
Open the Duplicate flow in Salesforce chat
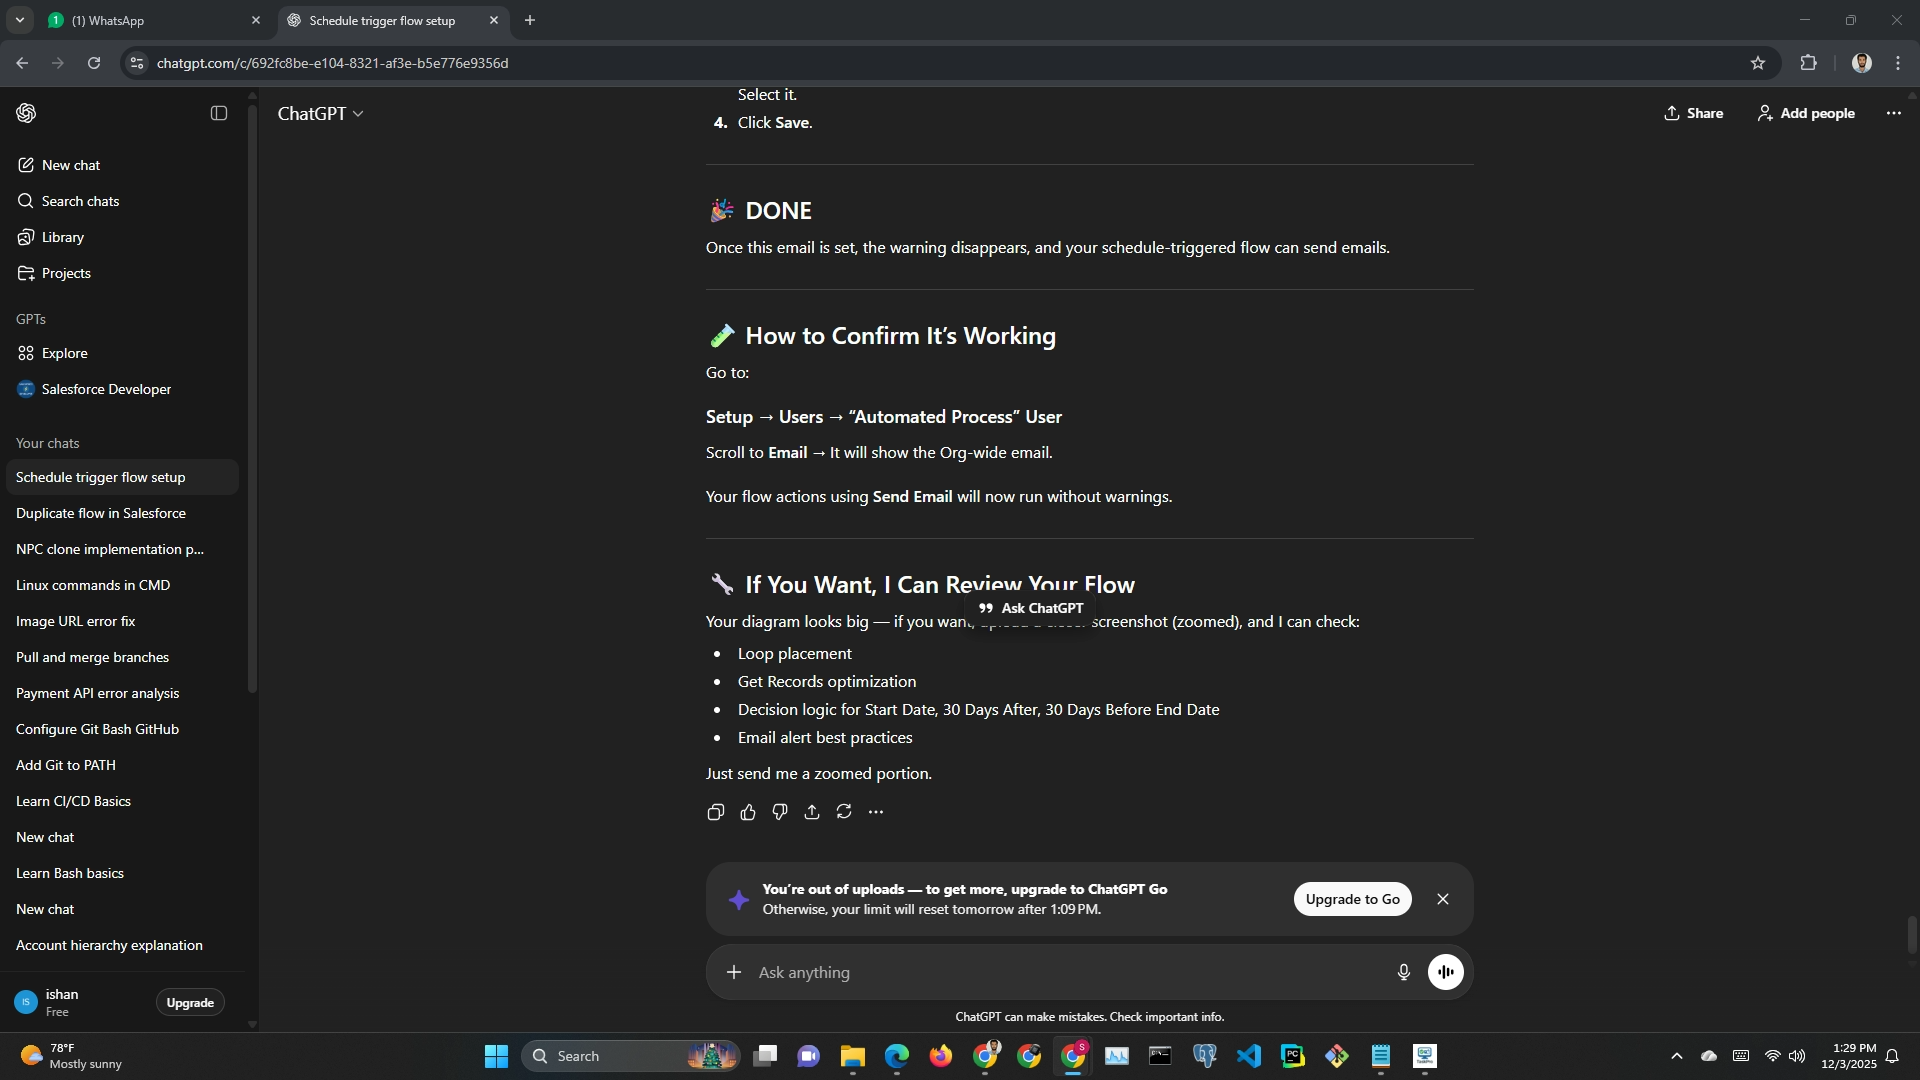[x=101, y=513]
